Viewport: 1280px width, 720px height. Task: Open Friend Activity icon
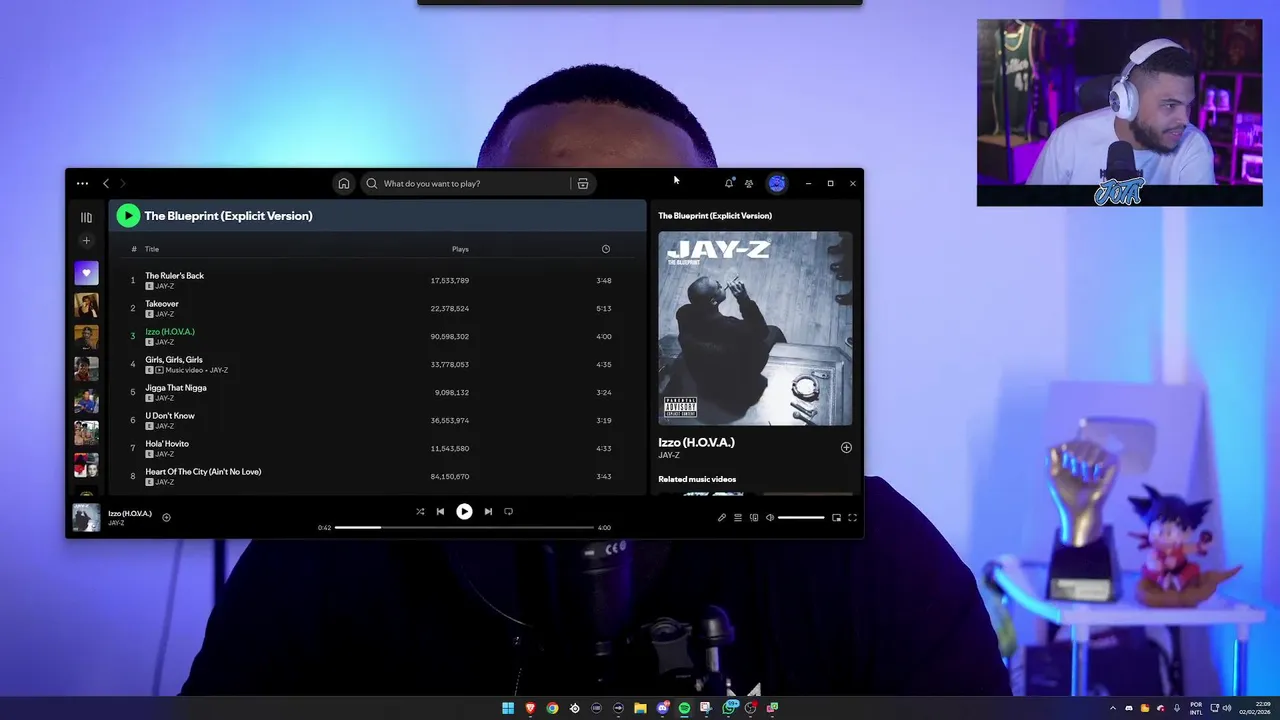pos(749,184)
